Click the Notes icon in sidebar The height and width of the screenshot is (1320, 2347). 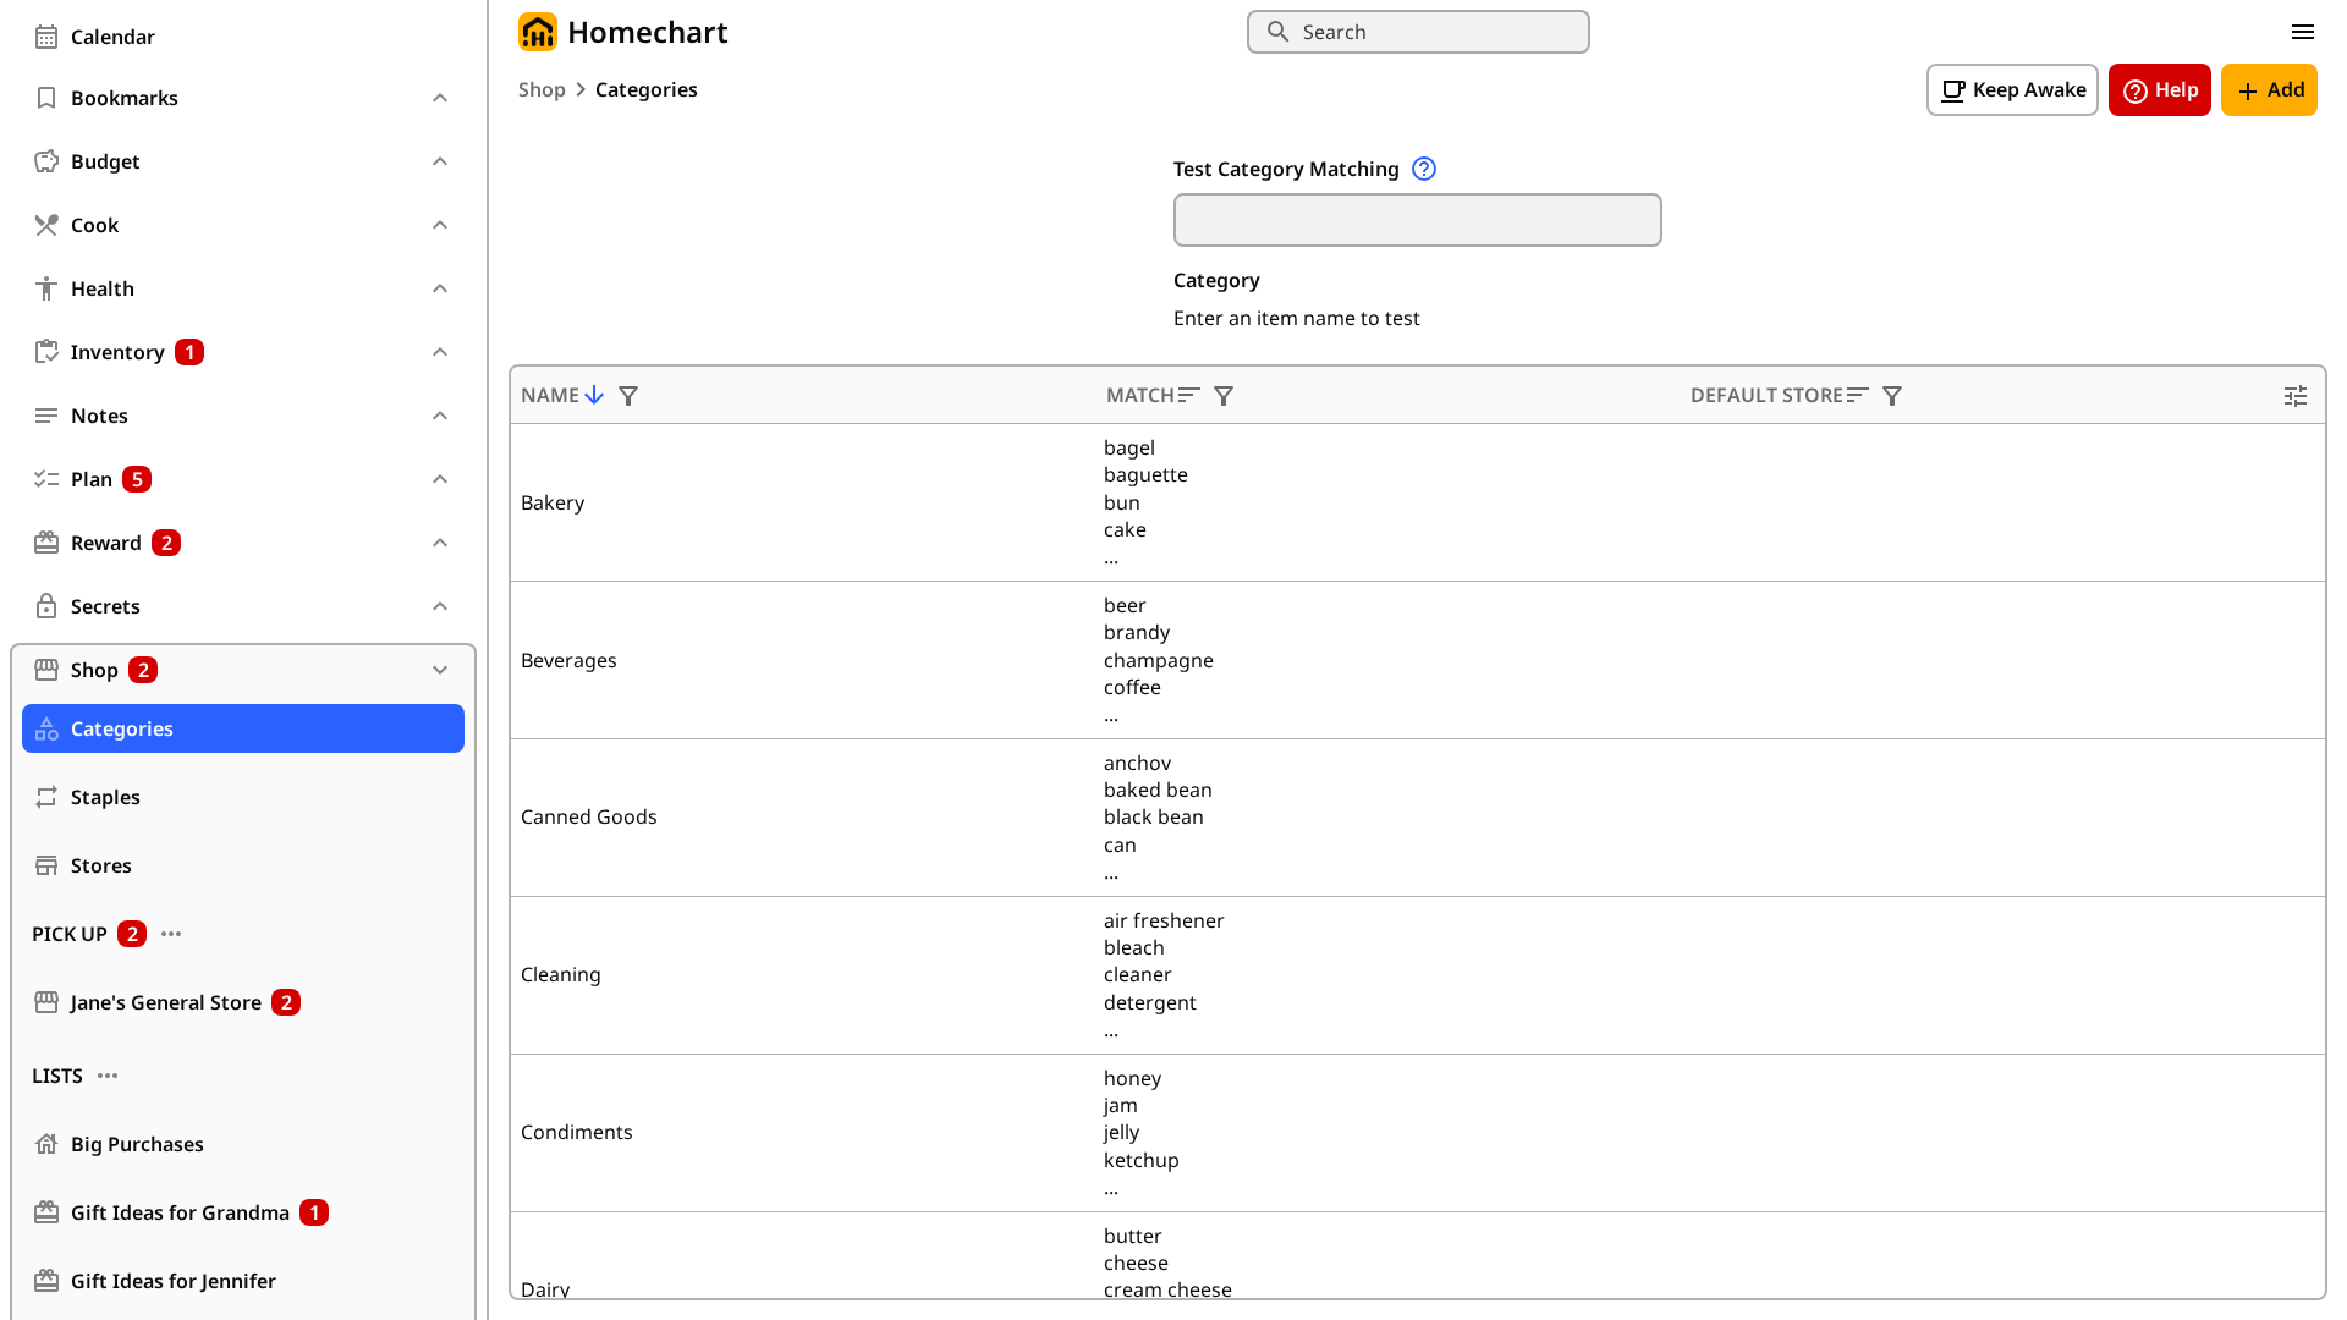[x=46, y=415]
